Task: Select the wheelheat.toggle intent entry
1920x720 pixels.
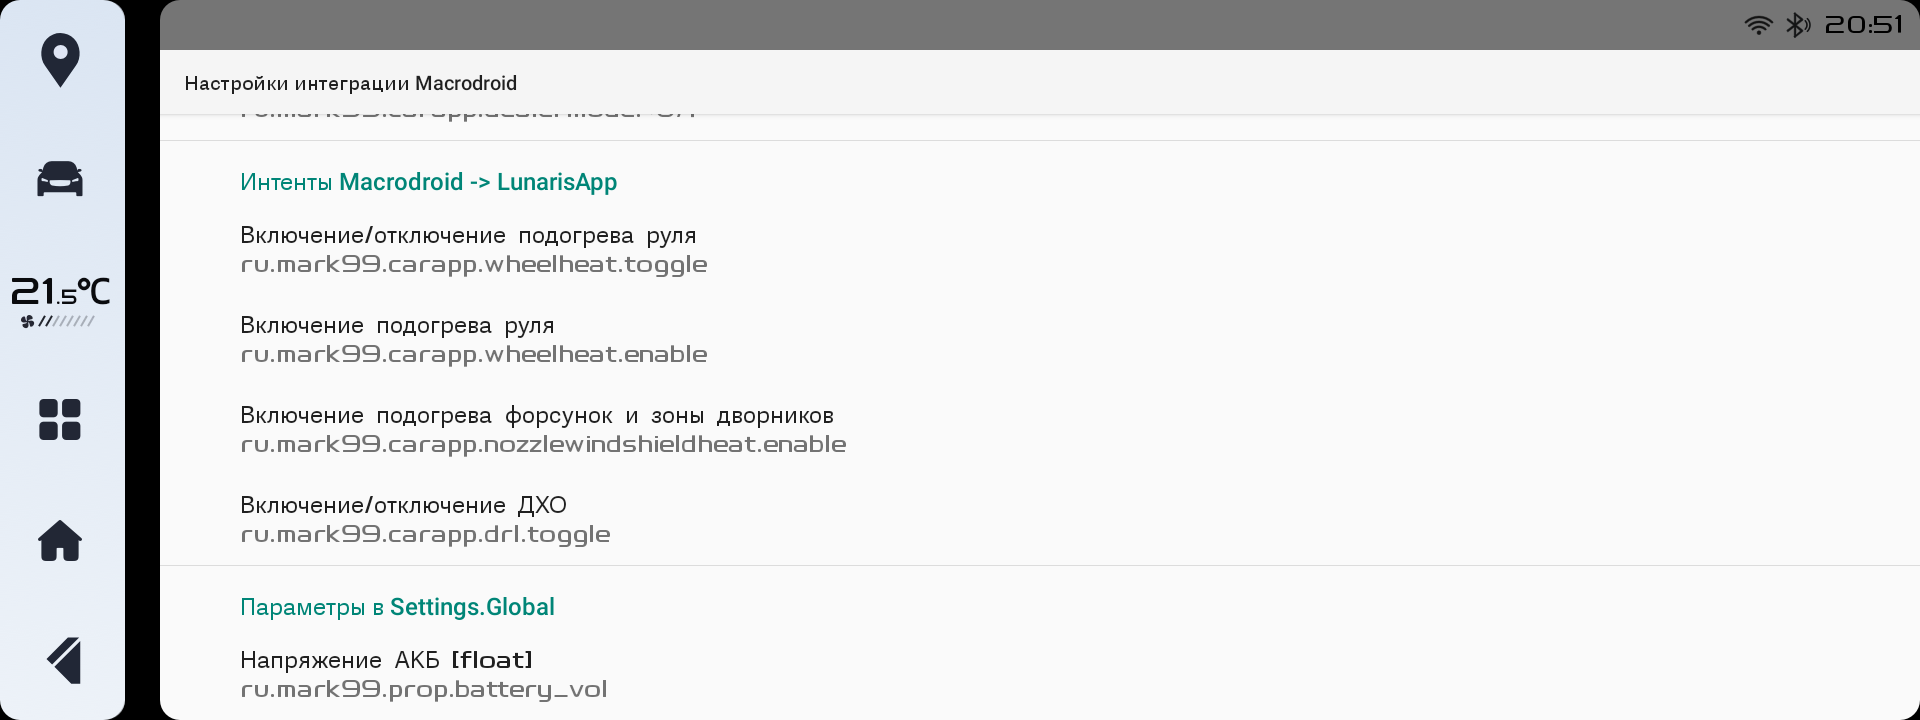Action: click(x=1040, y=250)
